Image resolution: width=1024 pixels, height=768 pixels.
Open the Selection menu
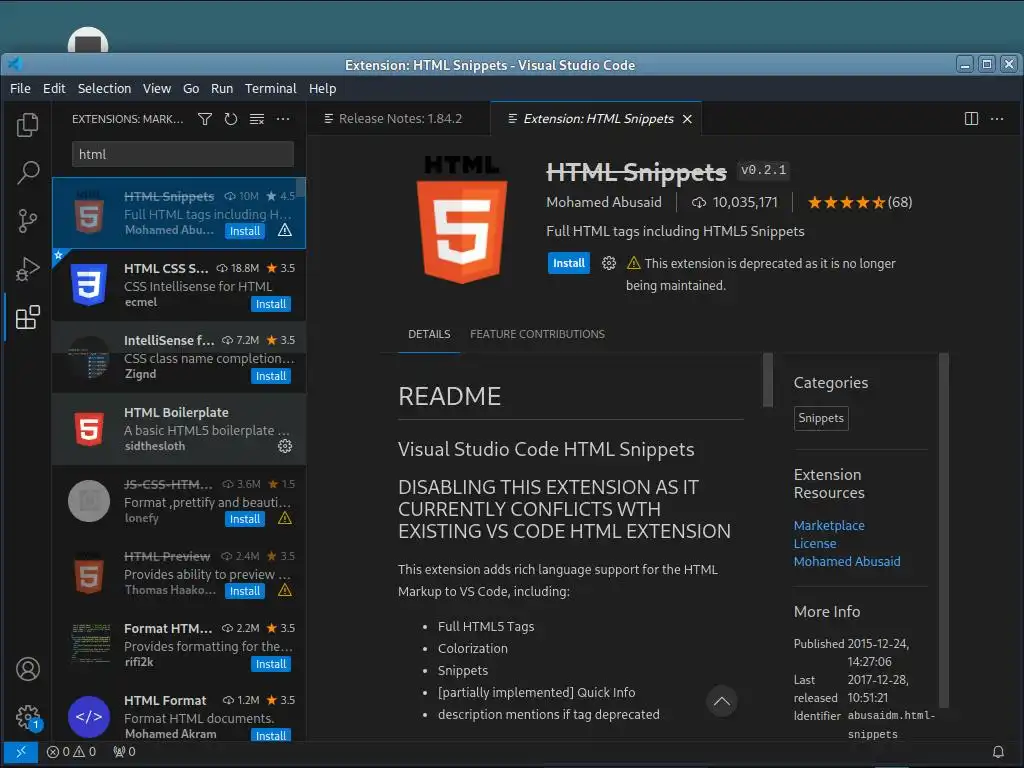104,88
